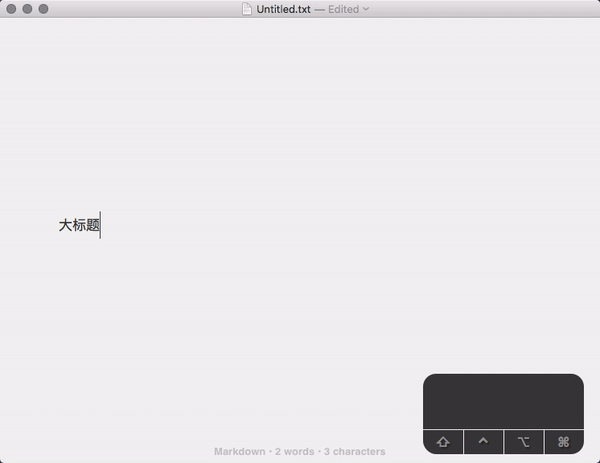Click the Shift key icon in overlay

point(443,442)
